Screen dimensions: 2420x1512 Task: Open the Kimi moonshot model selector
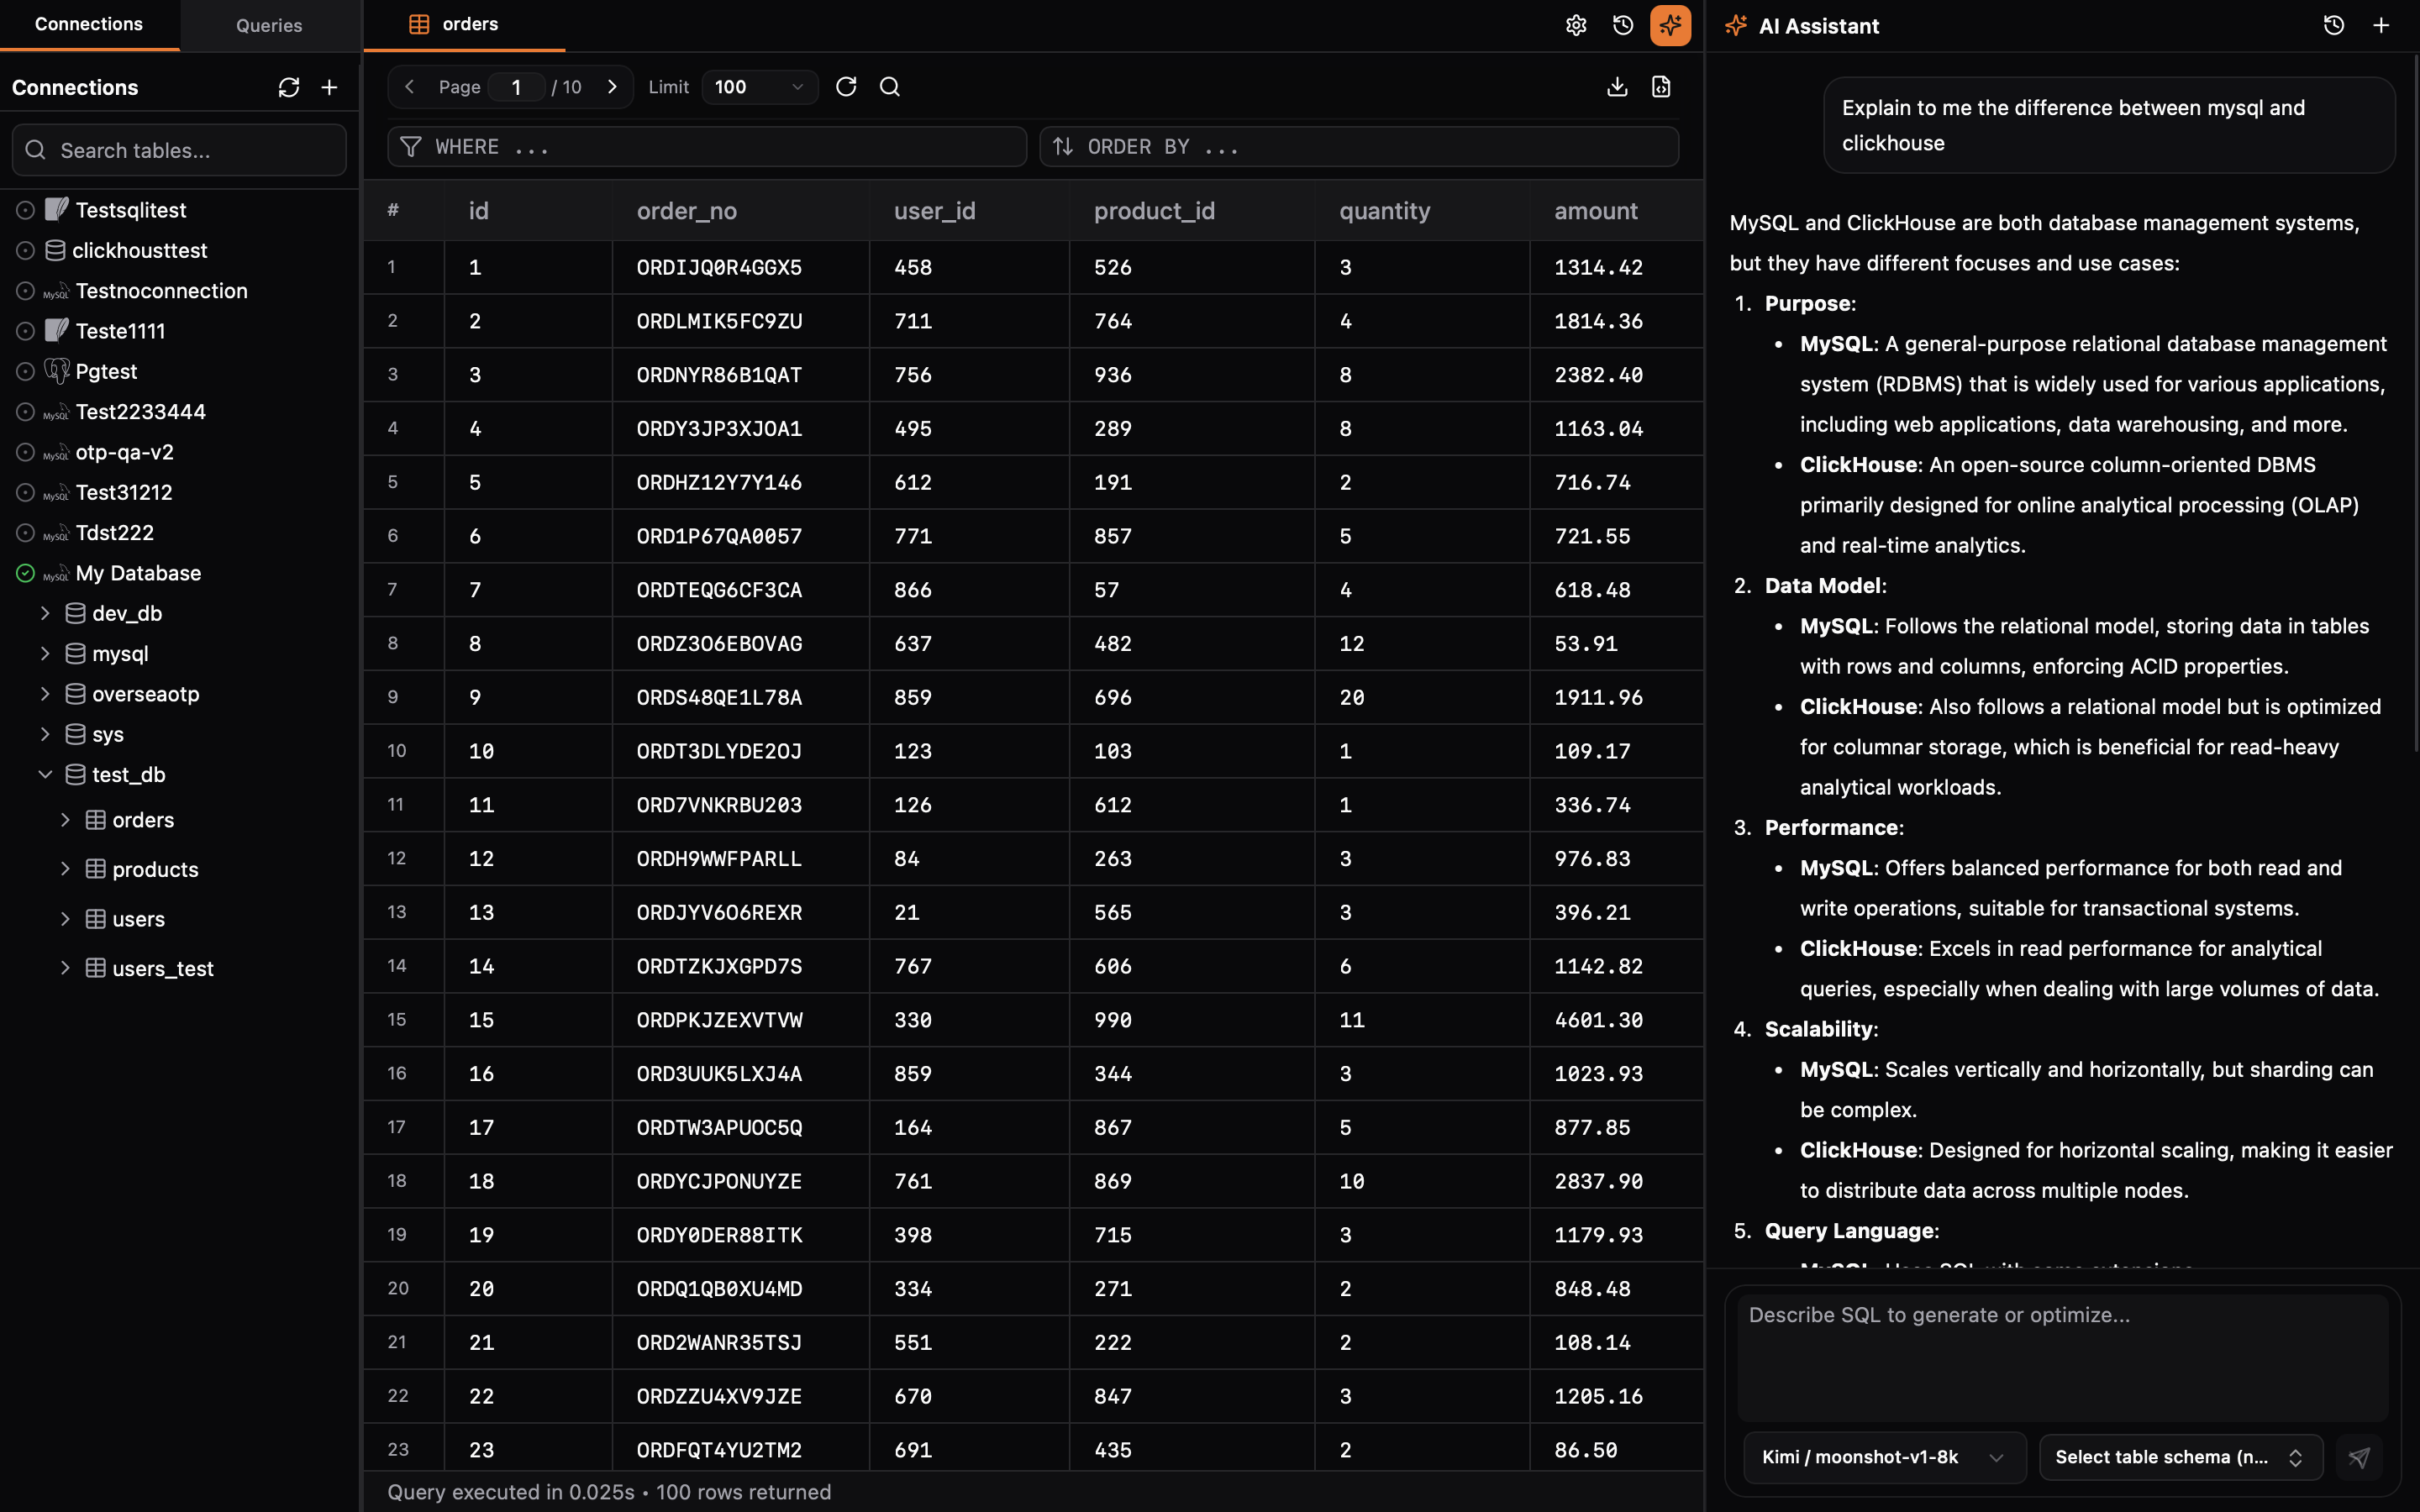pos(1881,1457)
